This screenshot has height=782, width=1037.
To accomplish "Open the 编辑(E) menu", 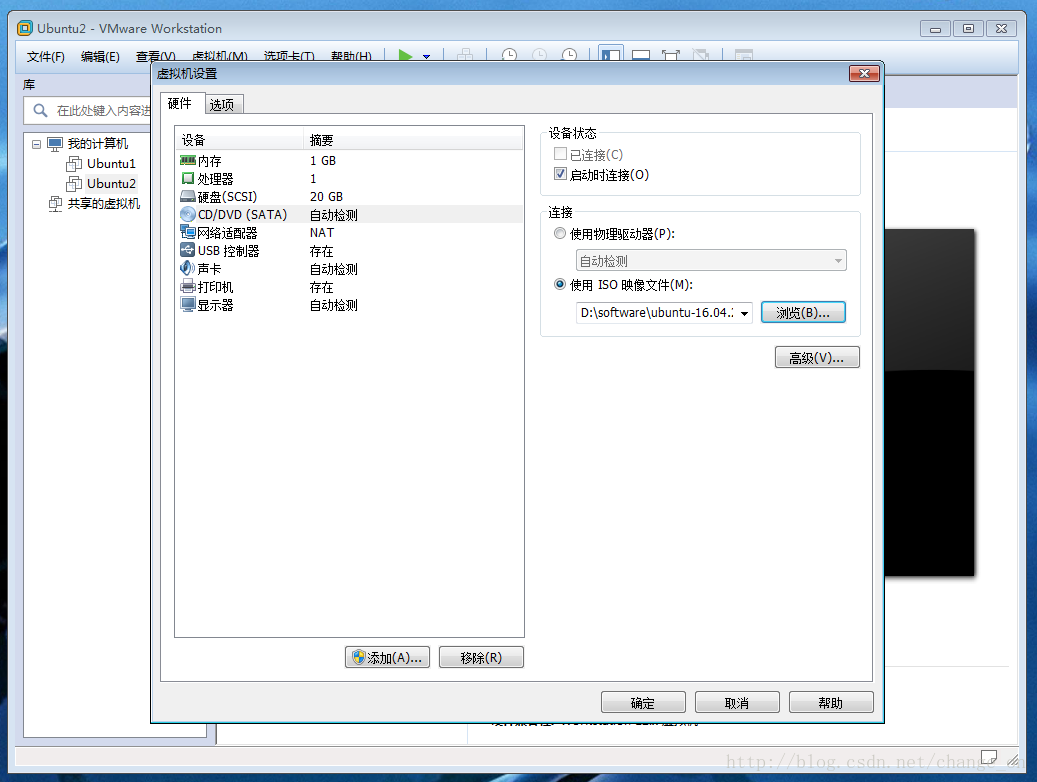I will point(101,57).
